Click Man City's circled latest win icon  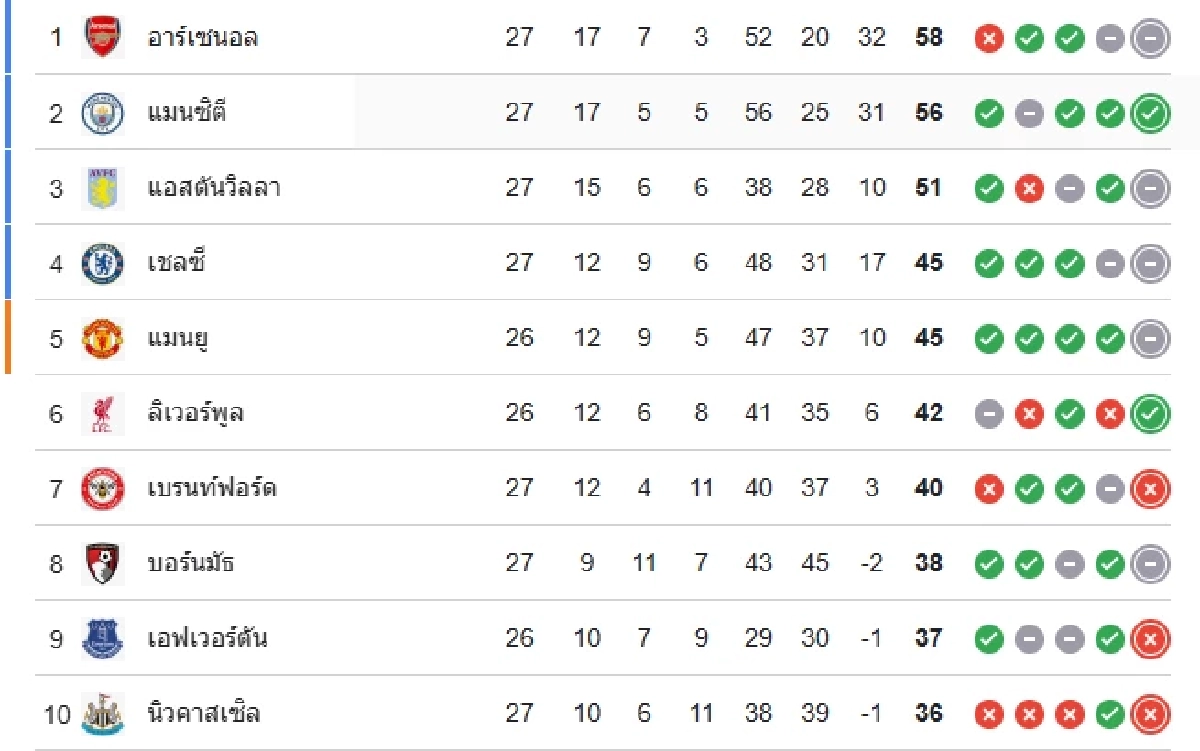1150,114
